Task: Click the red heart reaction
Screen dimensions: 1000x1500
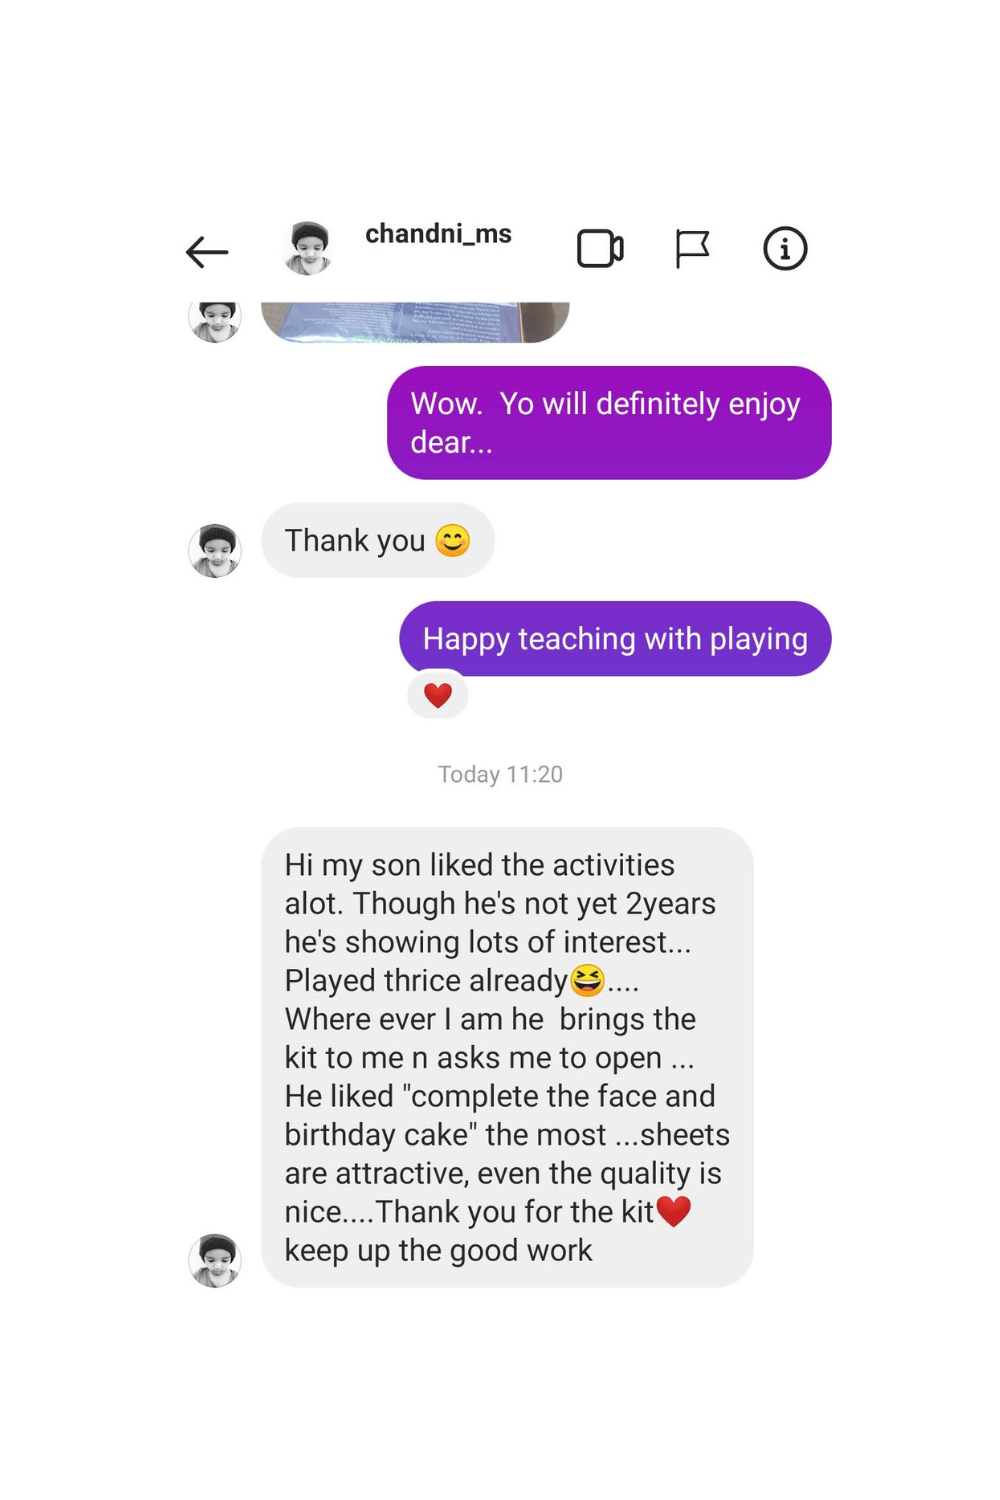Action: pos(438,695)
